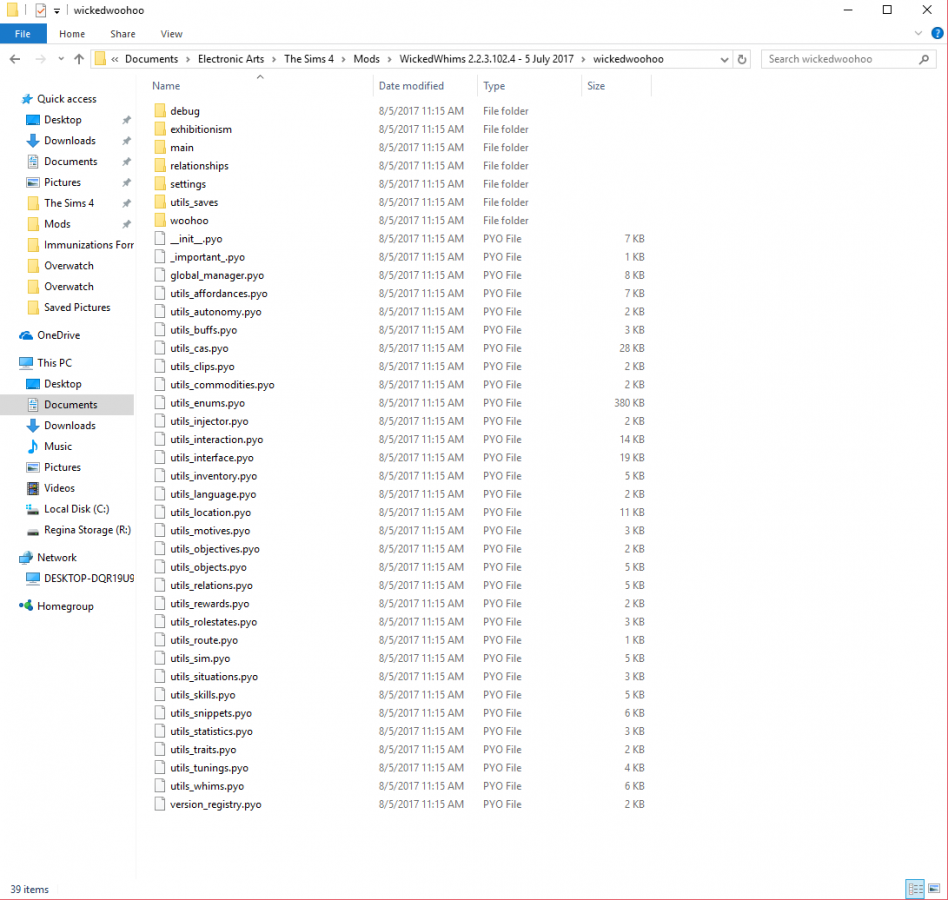Open the address bar history dropdown

(x=724, y=59)
